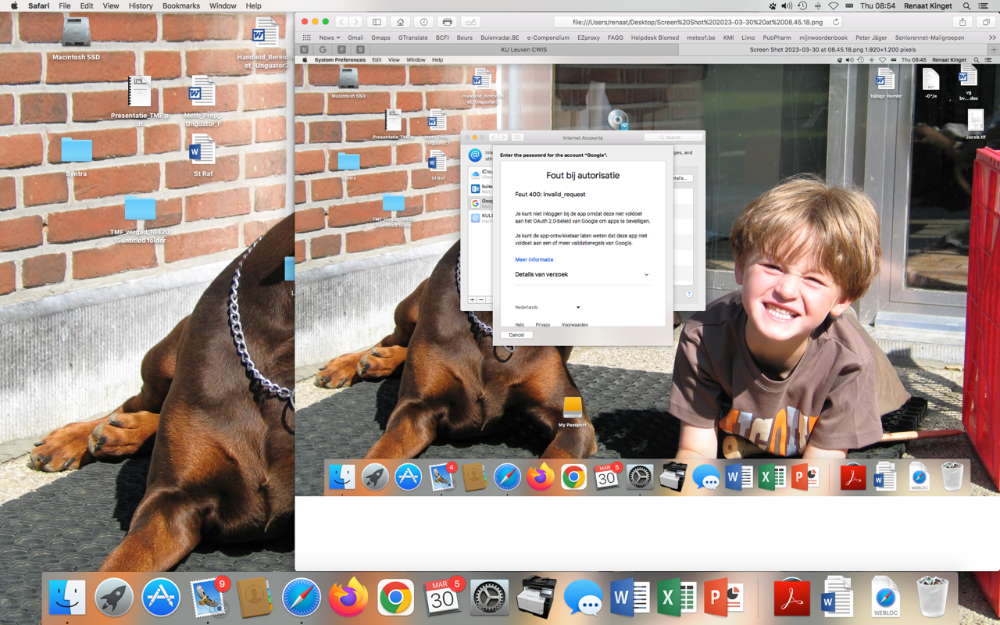
Task: Click the Home icon in Safari toolbar
Action: coord(401,21)
